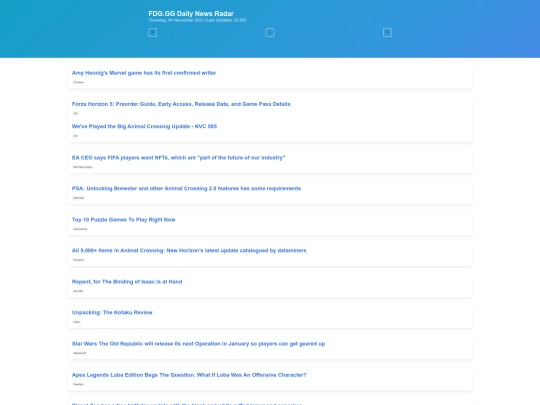
Task: Click the middle square icon button in header
Action: pos(270,33)
